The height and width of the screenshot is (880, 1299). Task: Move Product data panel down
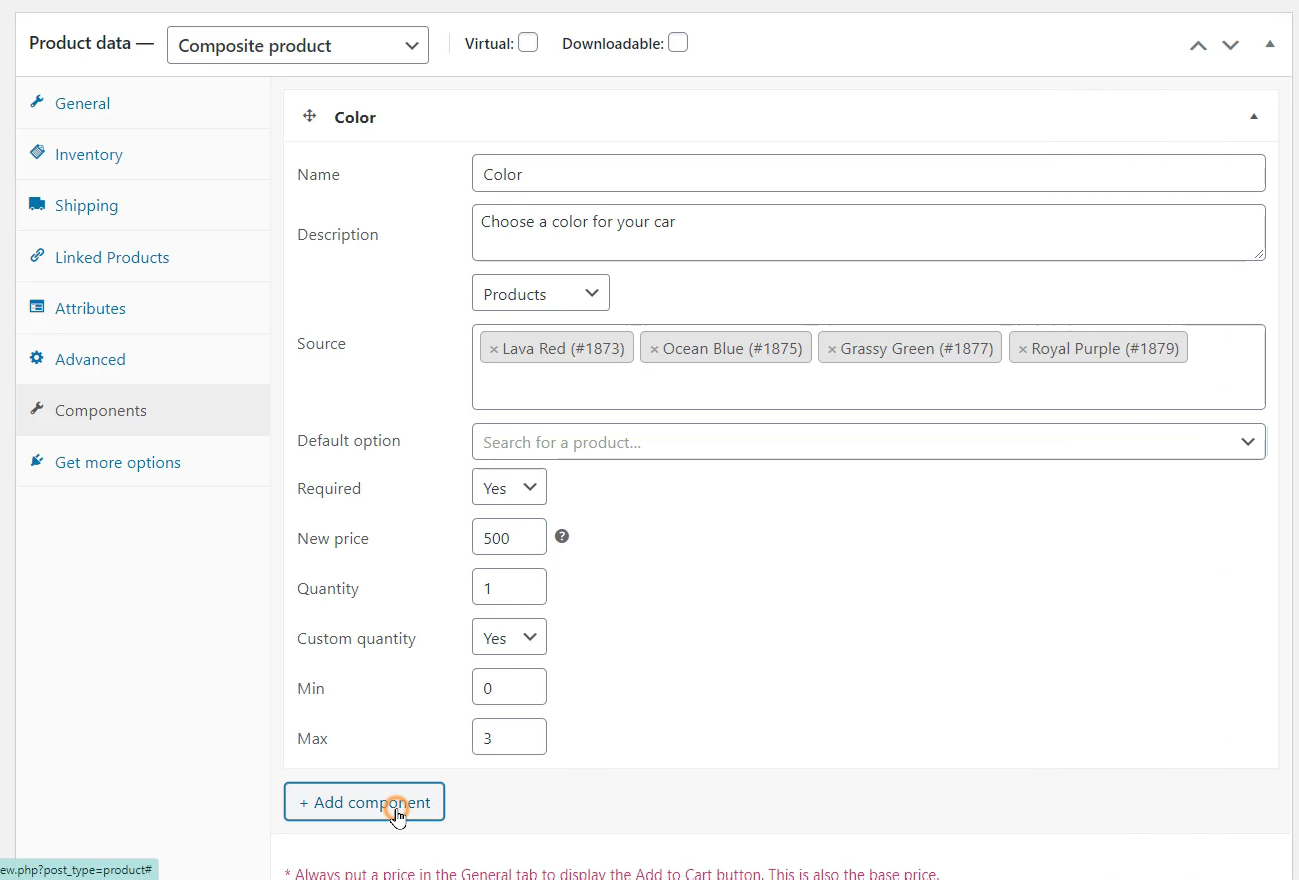[x=1231, y=45]
